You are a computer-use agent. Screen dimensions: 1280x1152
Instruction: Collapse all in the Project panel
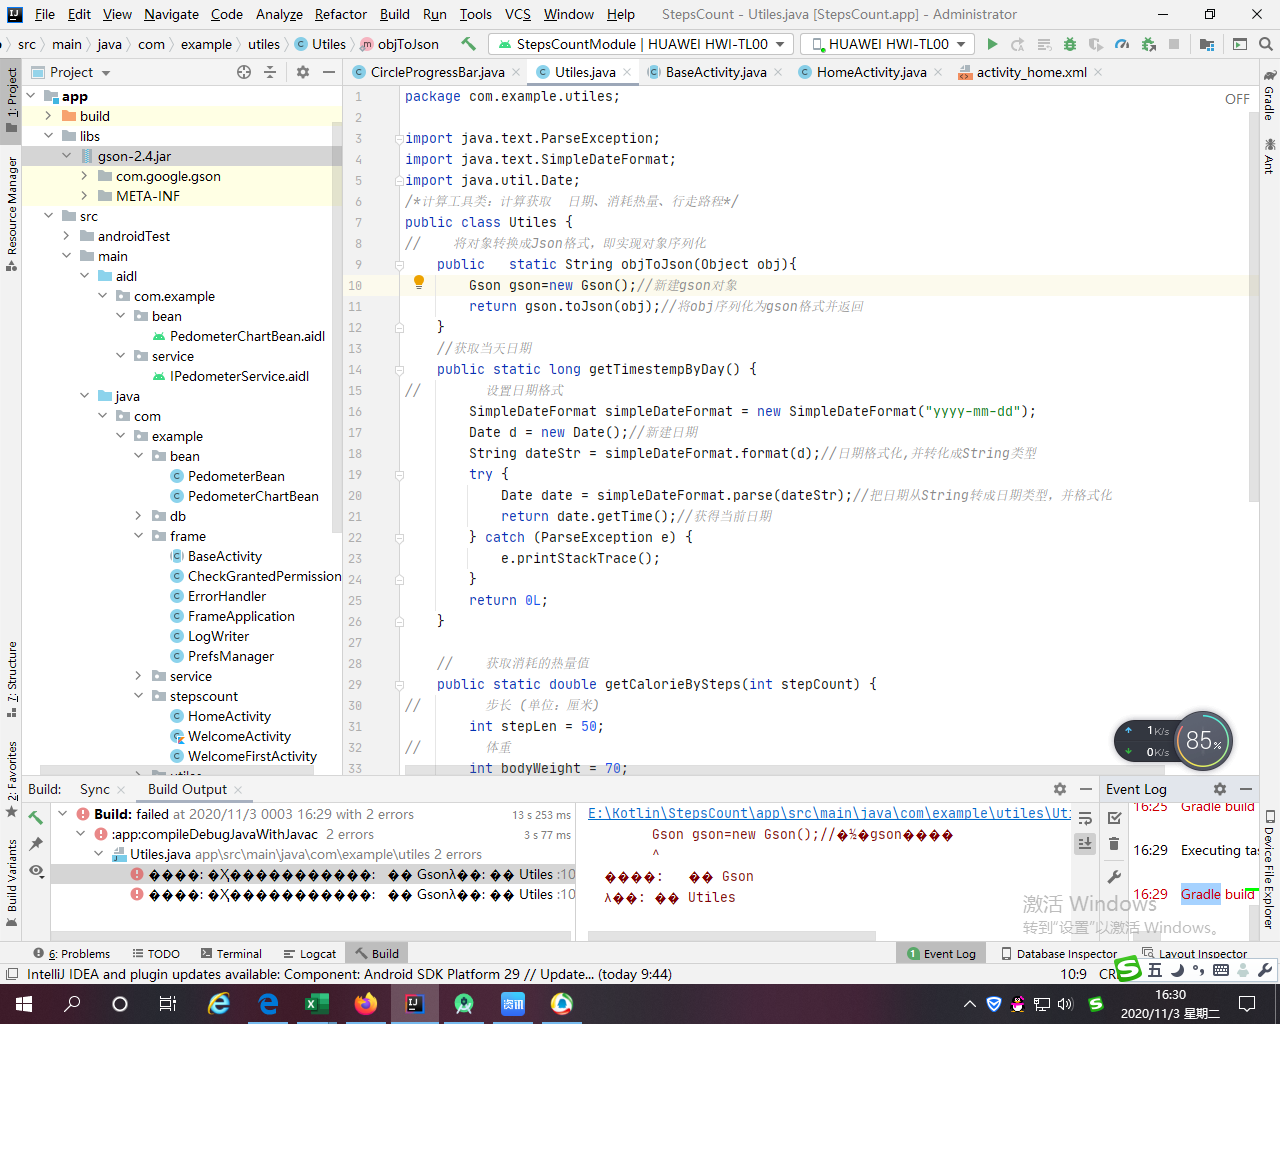click(x=270, y=72)
